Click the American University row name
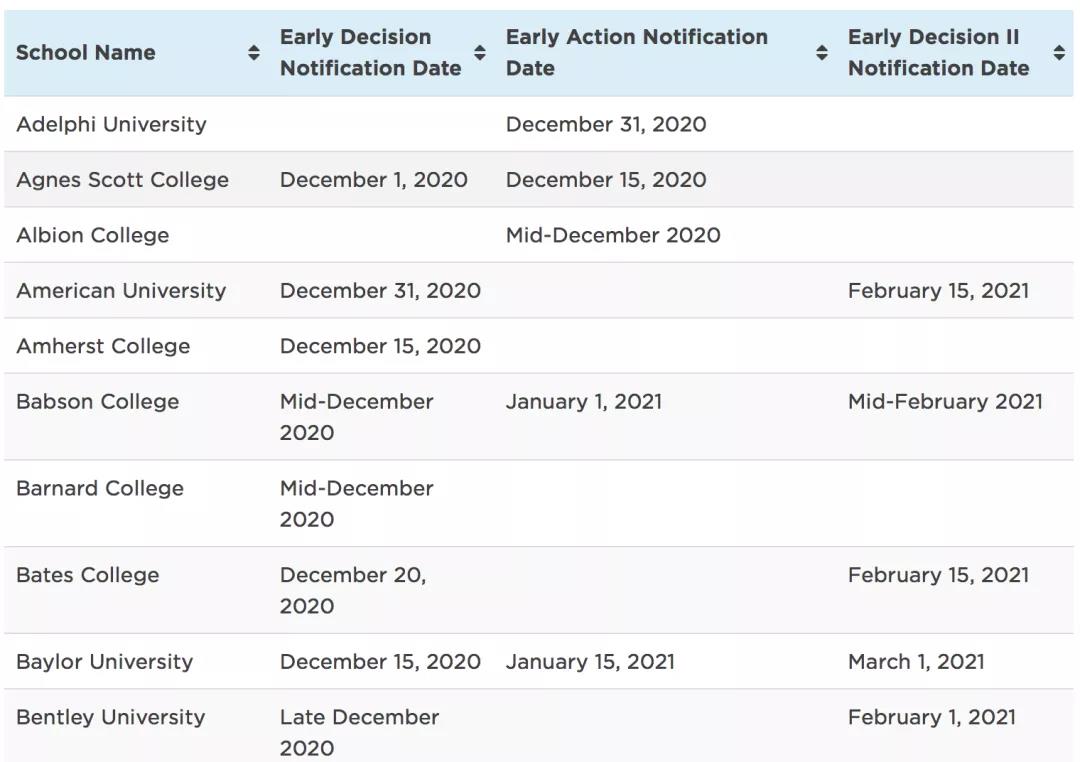This screenshot has width=1080, height=762. click(x=121, y=291)
